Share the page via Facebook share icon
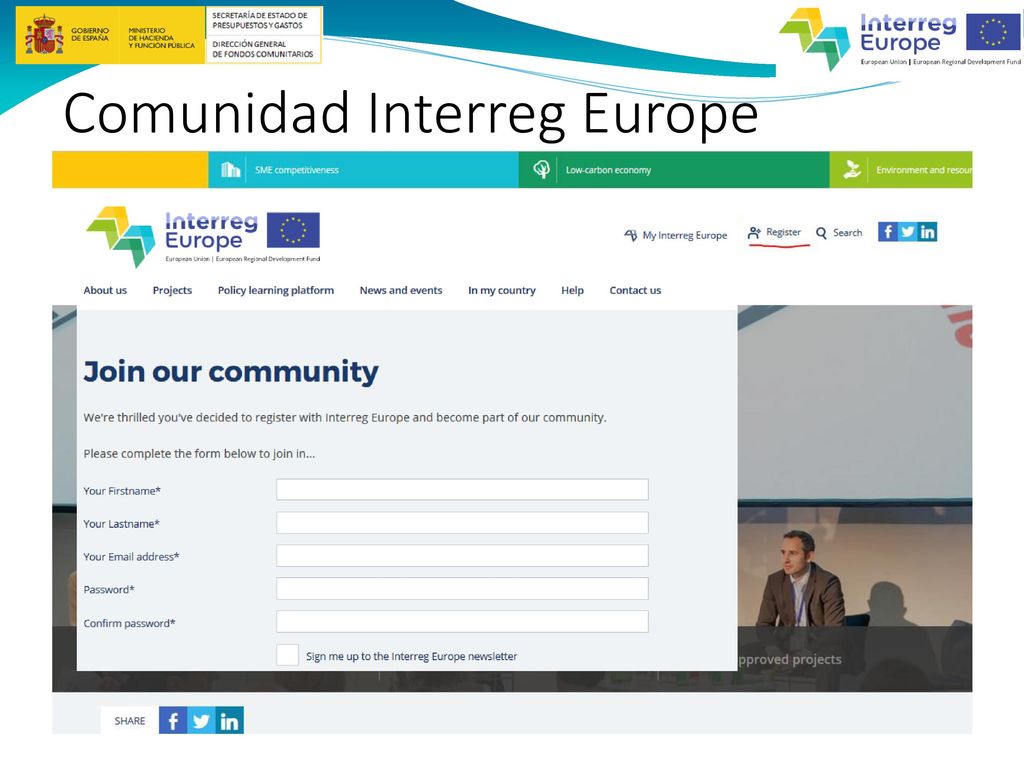1024x768 pixels. (x=173, y=720)
